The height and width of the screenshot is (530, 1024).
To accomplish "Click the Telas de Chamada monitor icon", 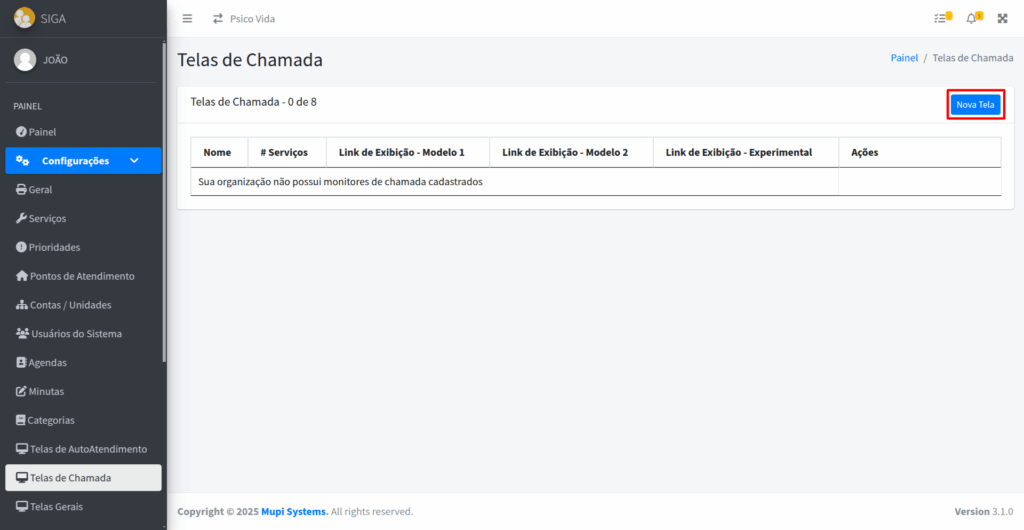I will [22, 478].
